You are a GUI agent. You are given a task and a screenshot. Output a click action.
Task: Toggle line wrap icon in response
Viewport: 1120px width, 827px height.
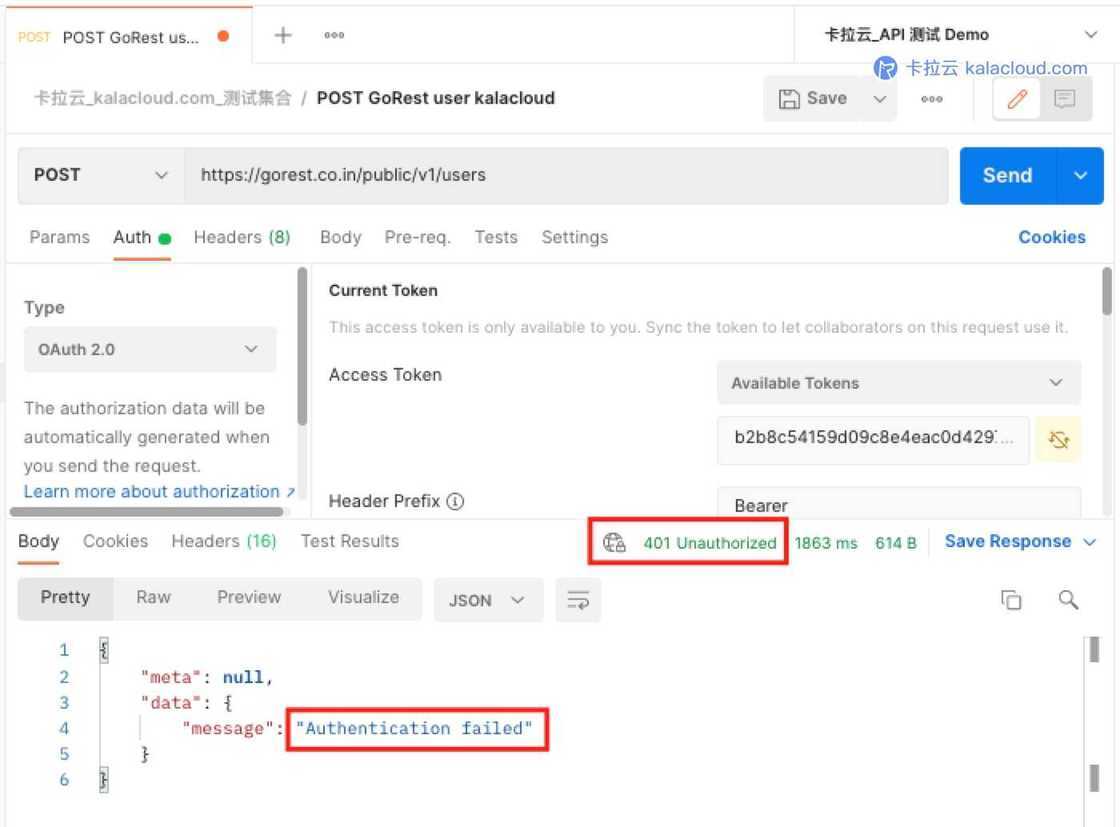point(578,600)
